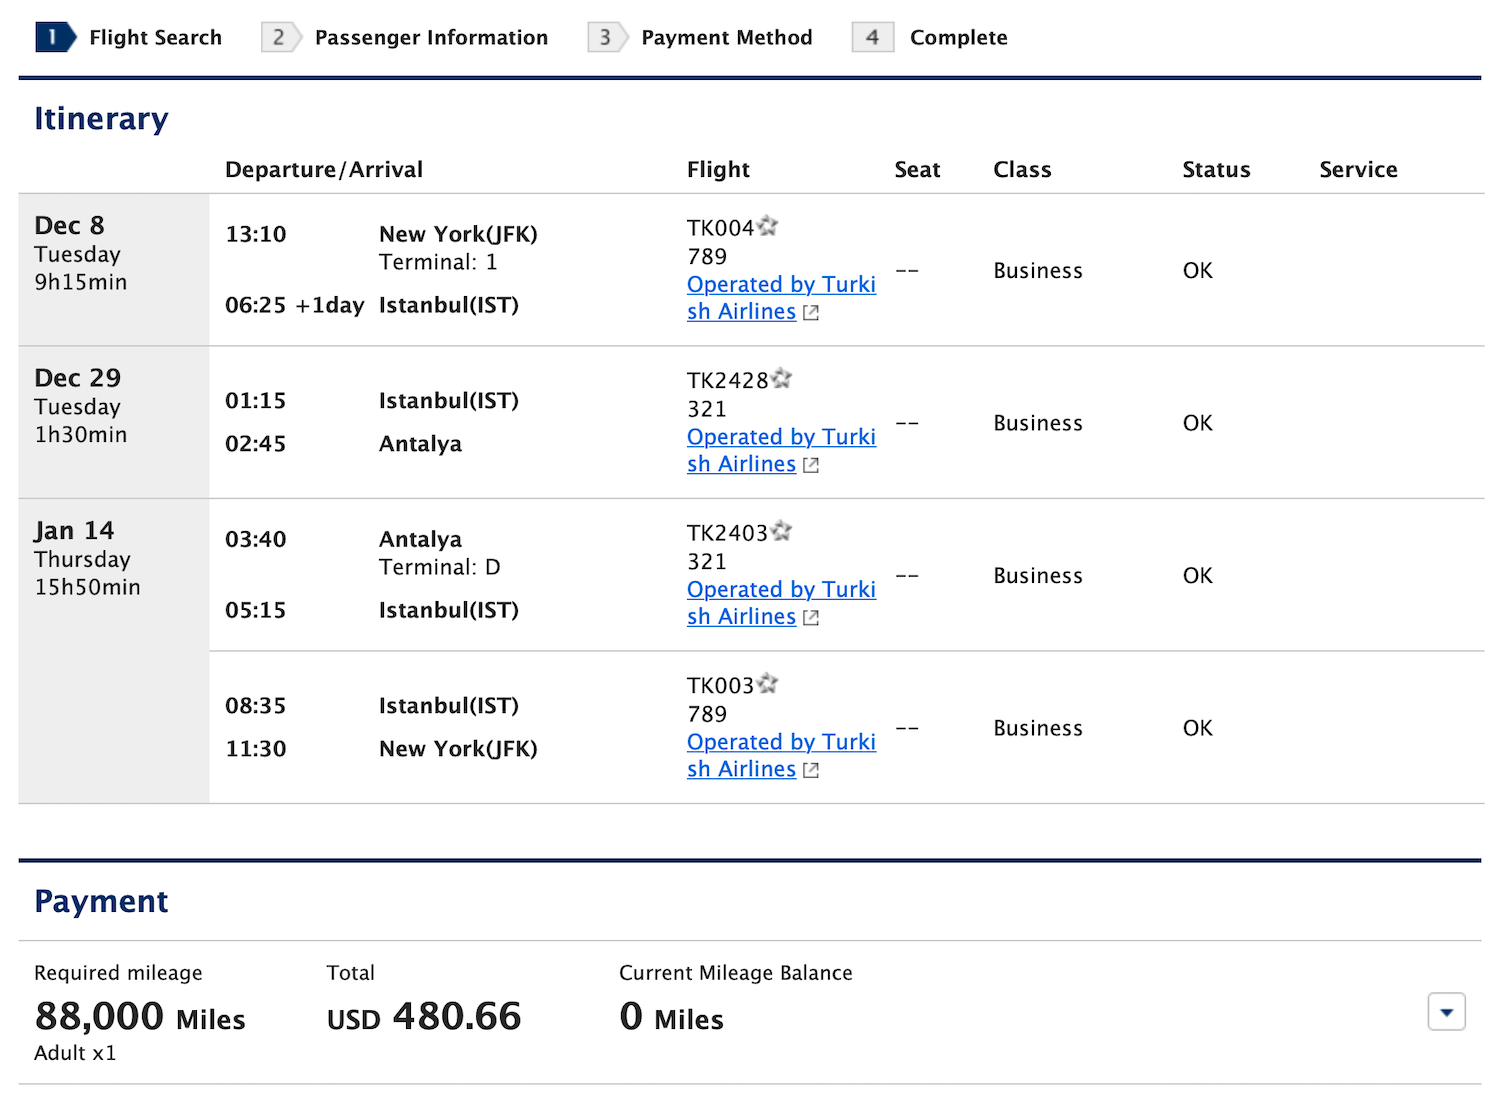Click the OK status for the Dec 29 flight
This screenshot has width=1500, height=1097.
pos(1197,422)
